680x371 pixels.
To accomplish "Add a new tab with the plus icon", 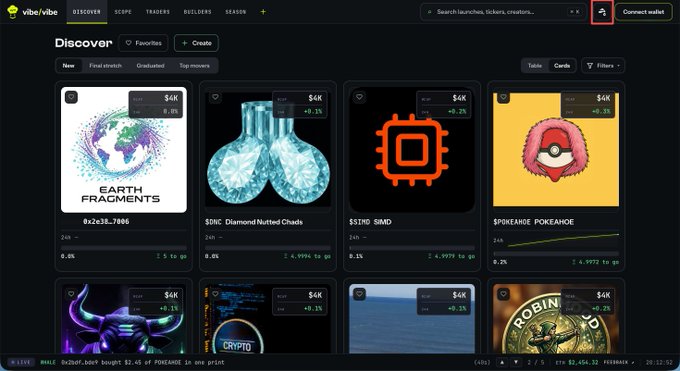I will pyautogui.click(x=263, y=12).
